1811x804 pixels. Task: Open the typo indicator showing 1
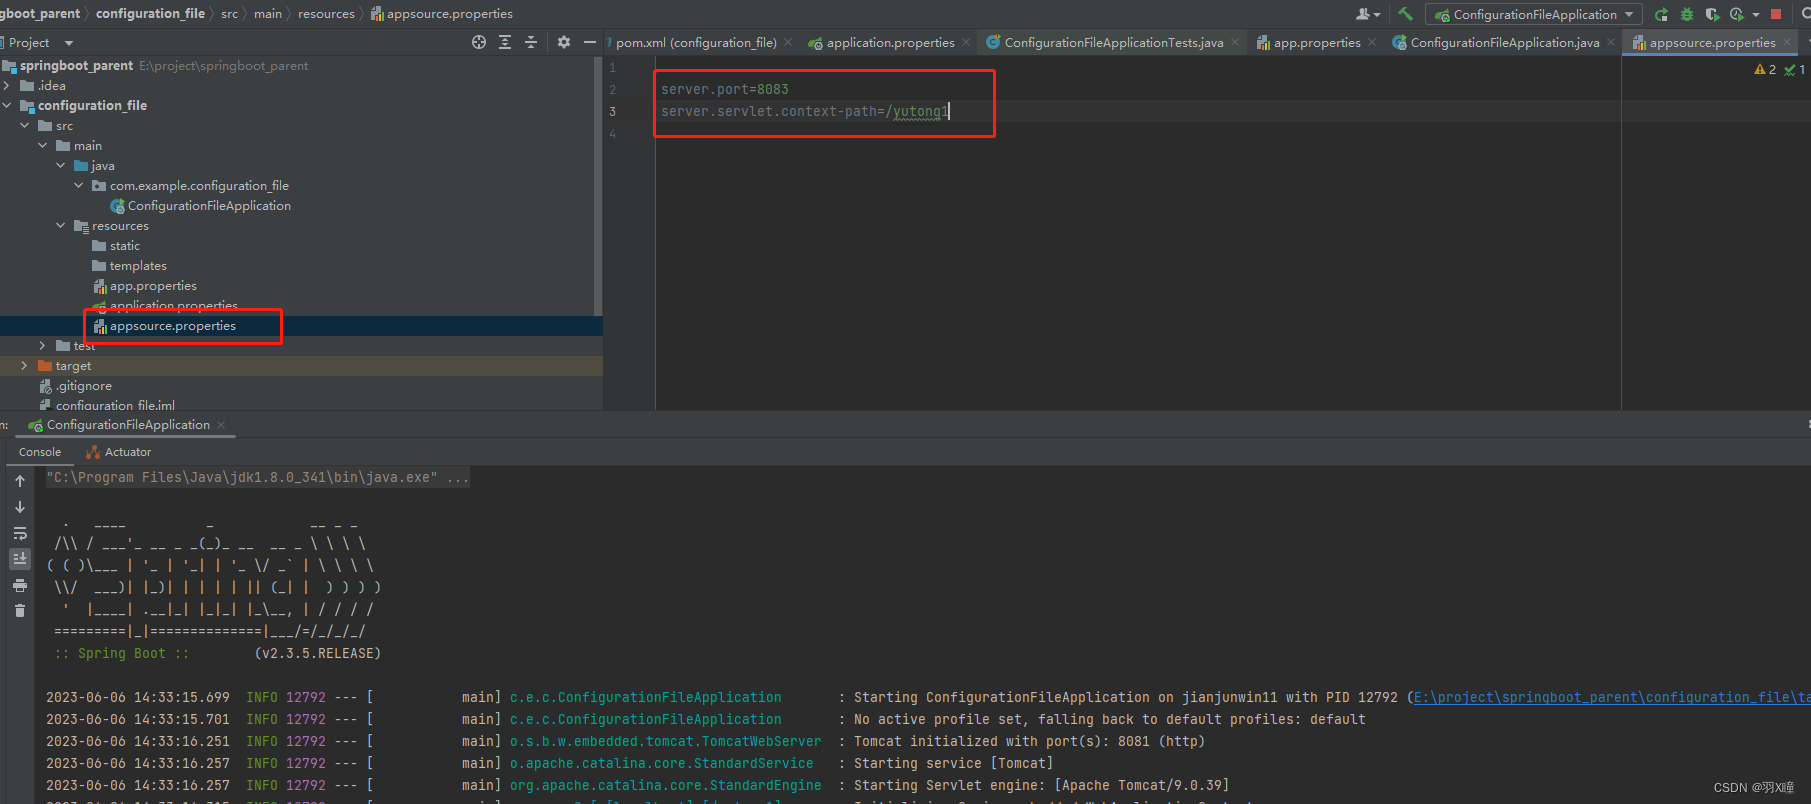(1795, 69)
